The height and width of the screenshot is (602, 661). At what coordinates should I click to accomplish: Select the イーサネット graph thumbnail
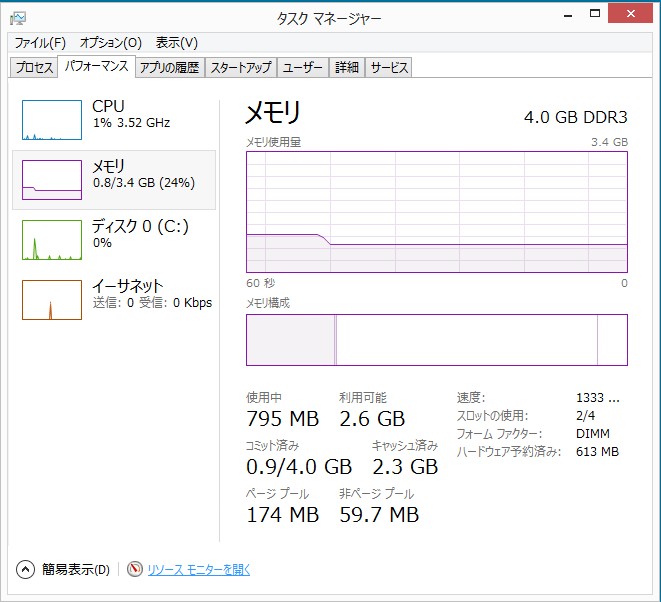52,300
